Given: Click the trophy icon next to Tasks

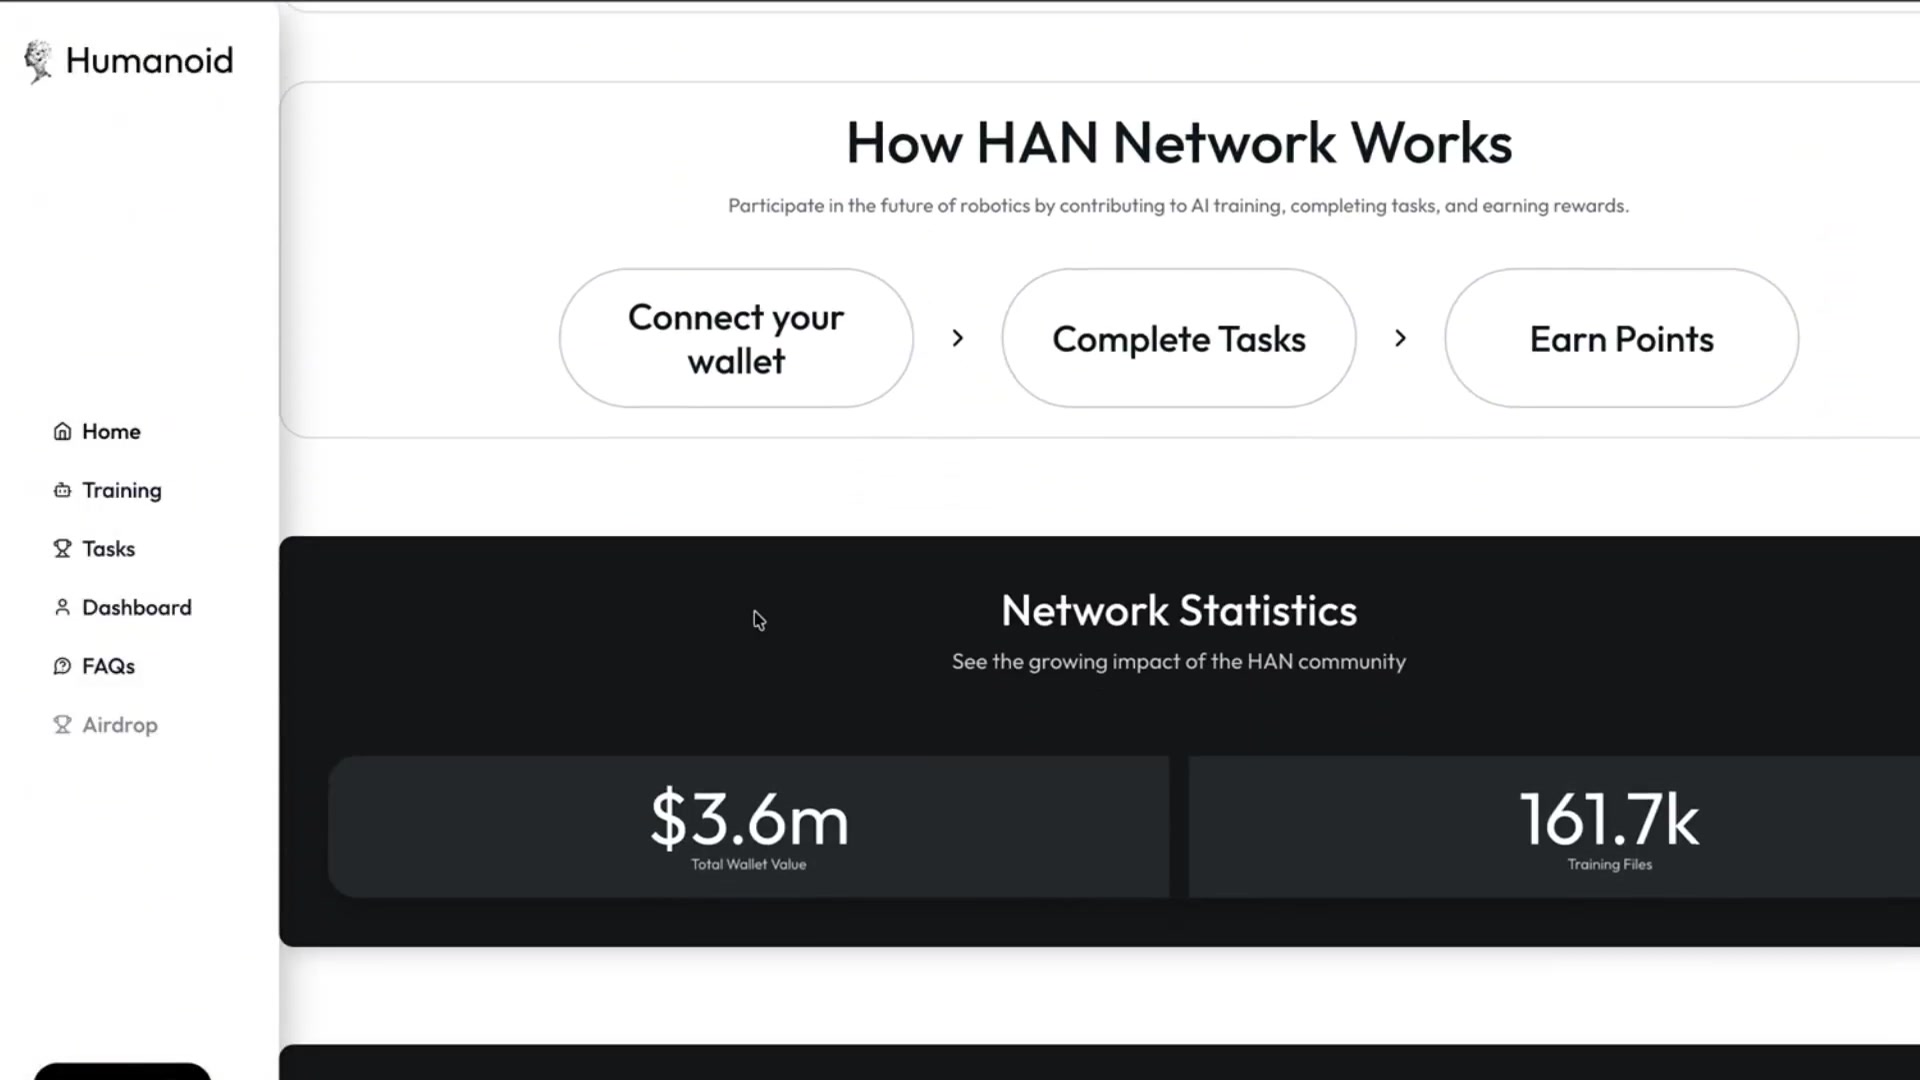Looking at the screenshot, I should (x=62, y=548).
